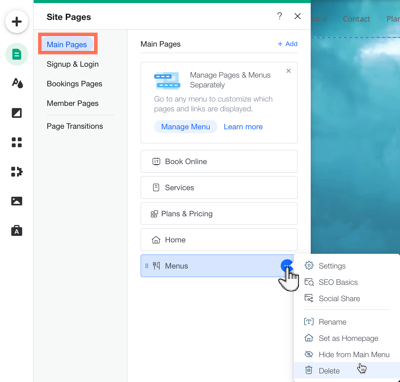Open the App Market bag icon

tap(17, 230)
